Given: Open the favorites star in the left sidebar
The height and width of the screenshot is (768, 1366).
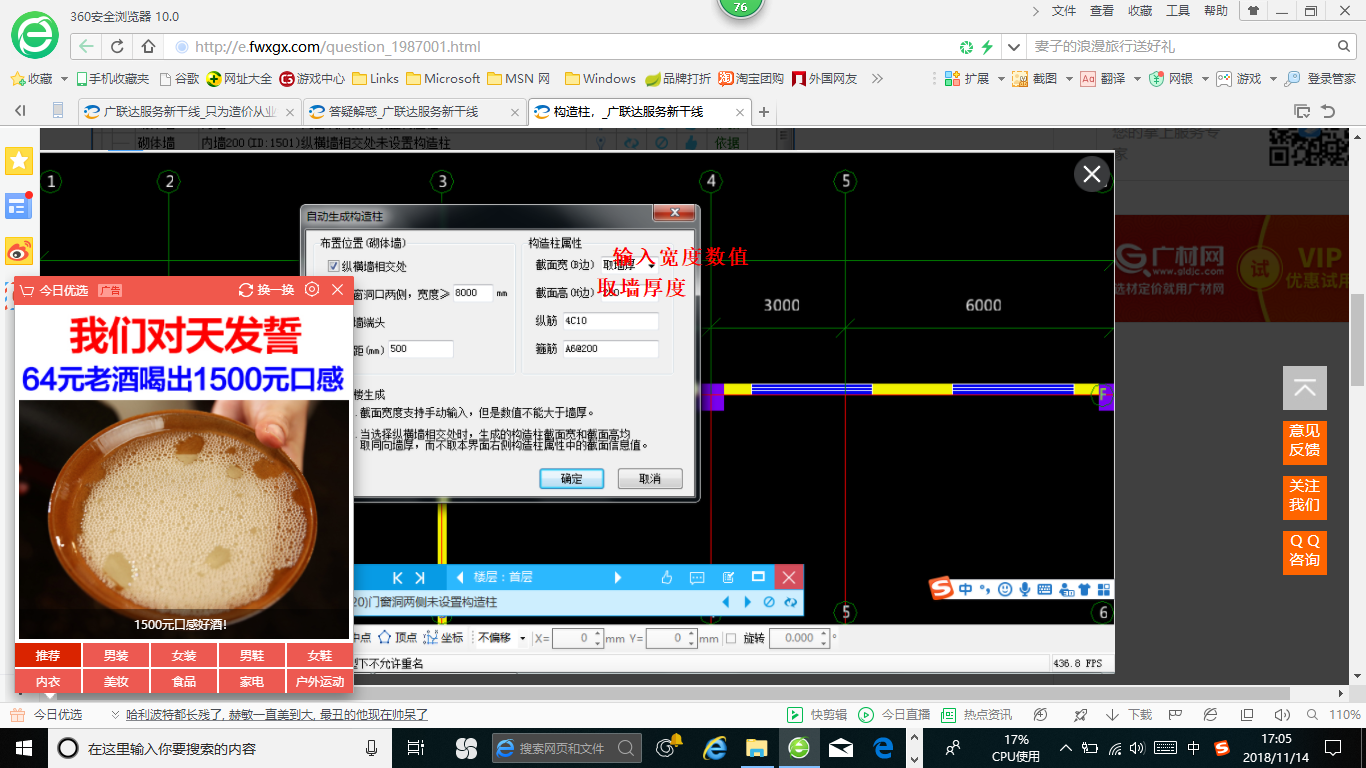Looking at the screenshot, I should pyautogui.click(x=19, y=161).
